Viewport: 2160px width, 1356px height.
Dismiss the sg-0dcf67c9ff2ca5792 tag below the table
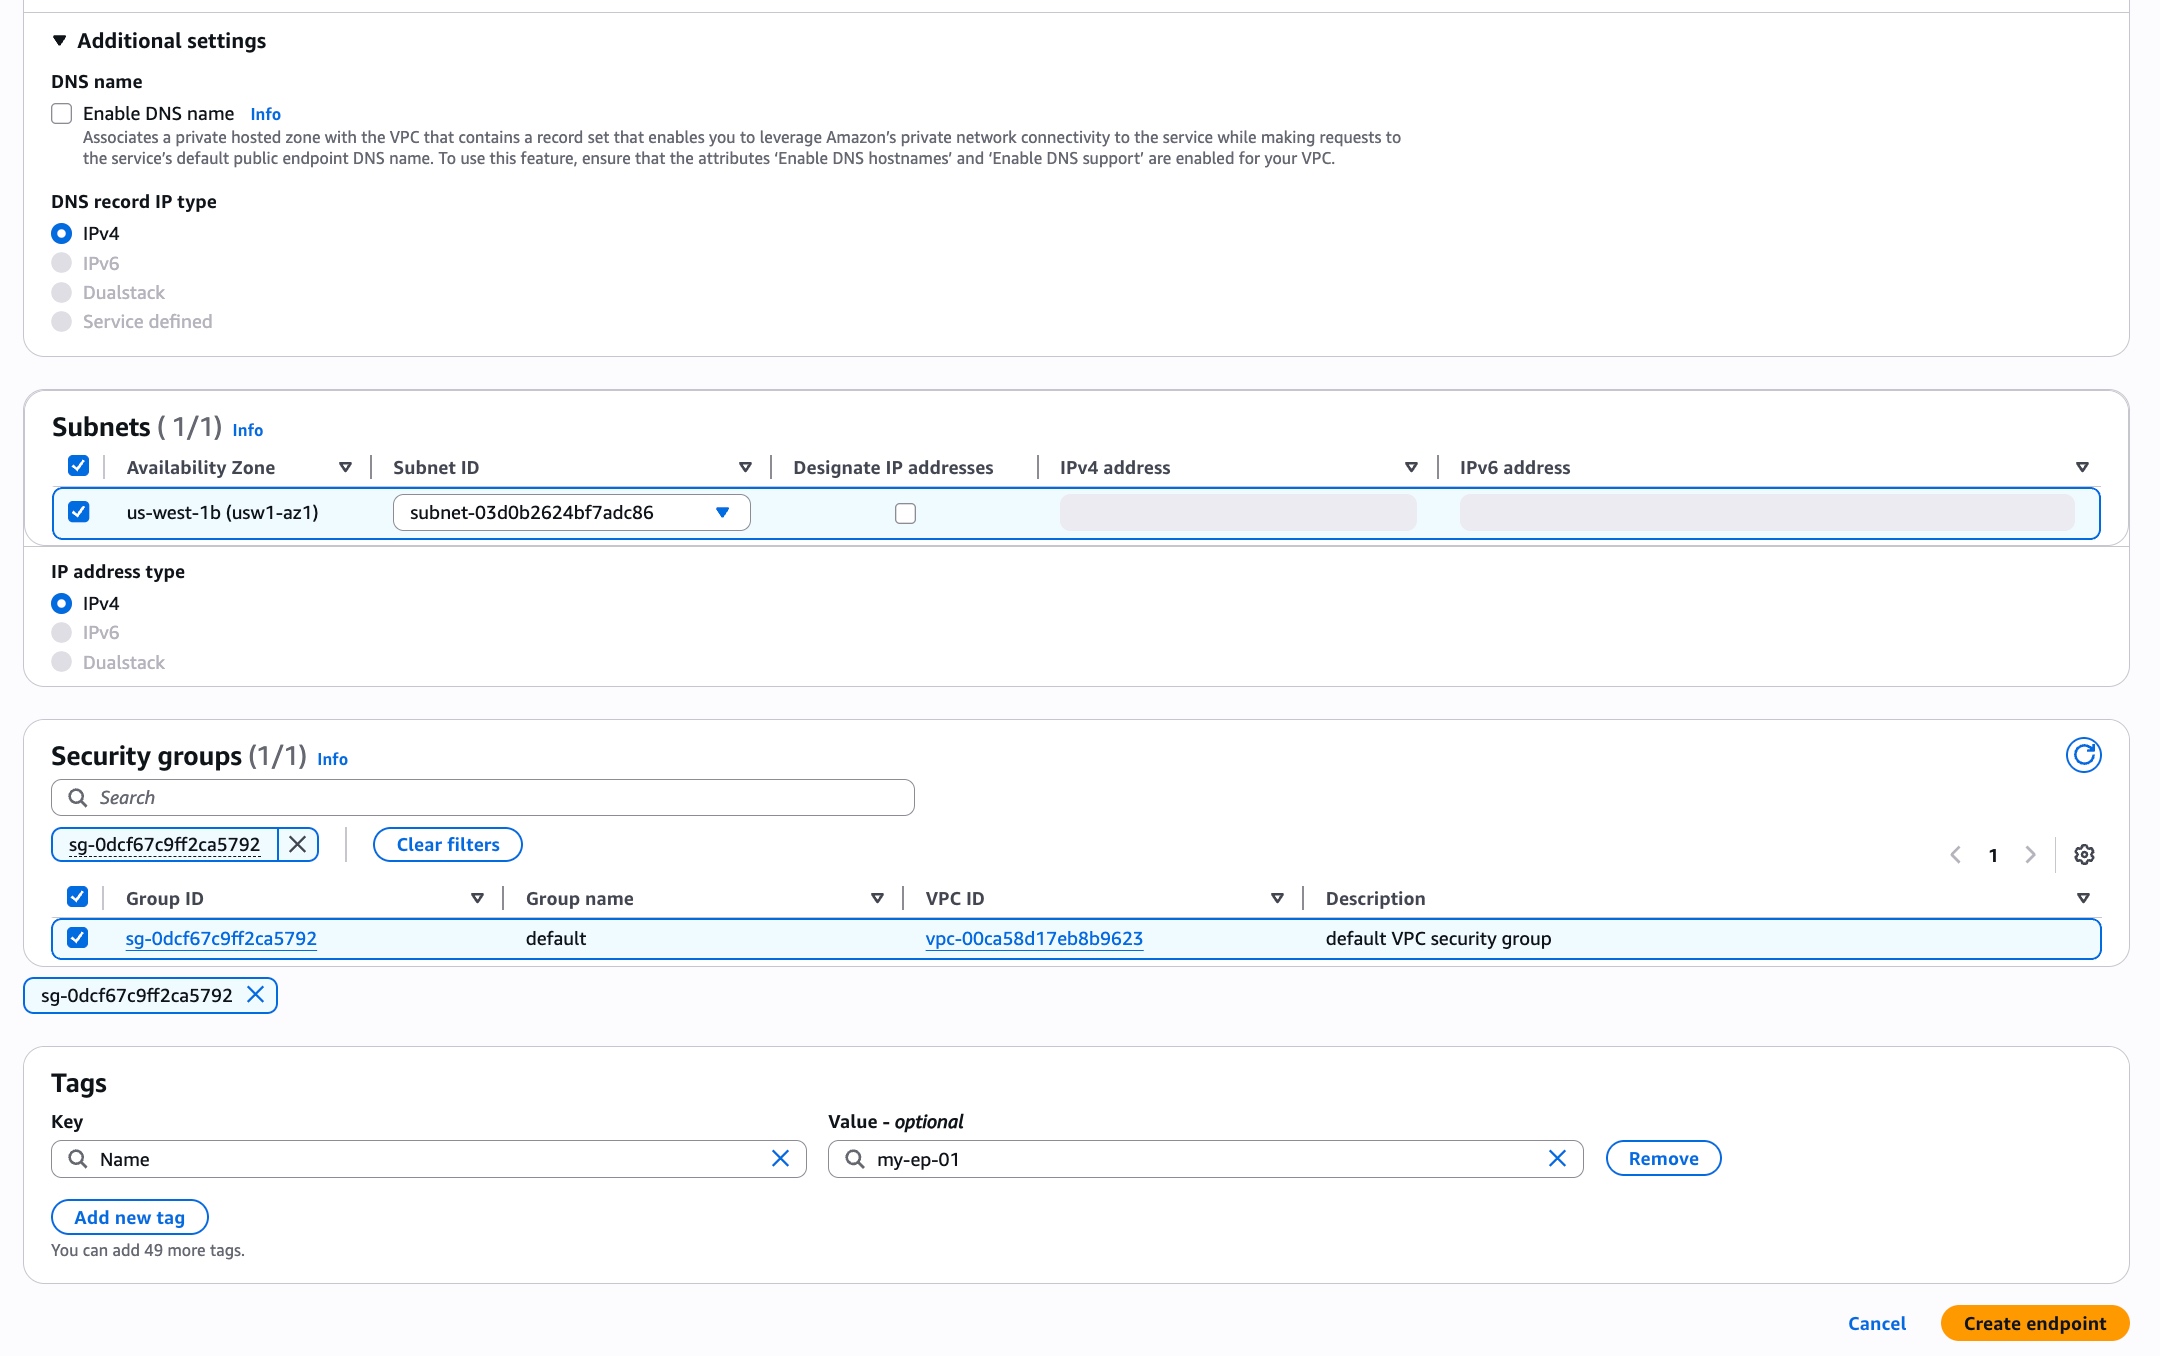point(257,995)
